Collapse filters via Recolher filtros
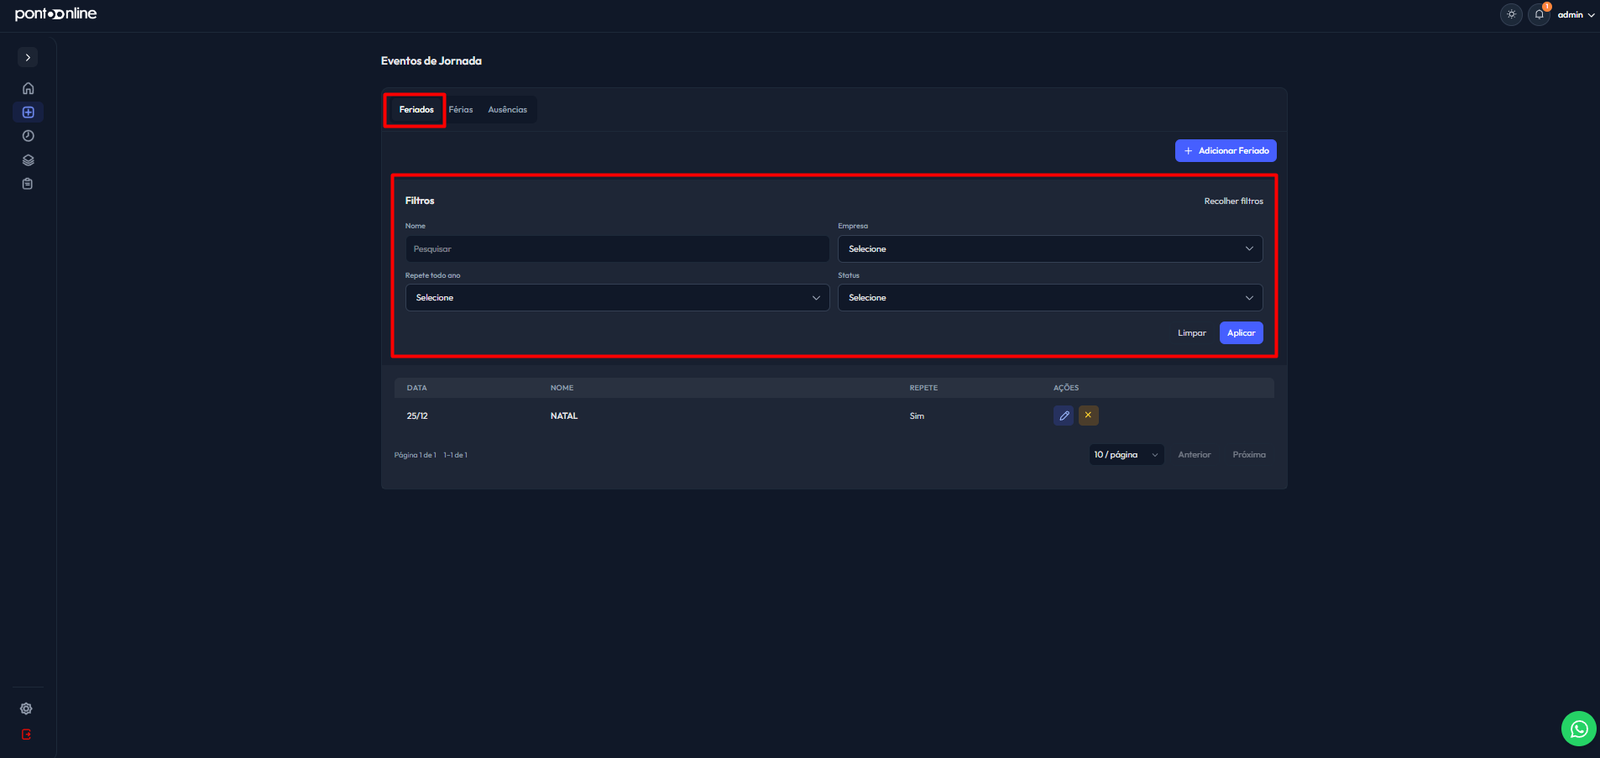Image resolution: width=1600 pixels, height=758 pixels. 1233,201
